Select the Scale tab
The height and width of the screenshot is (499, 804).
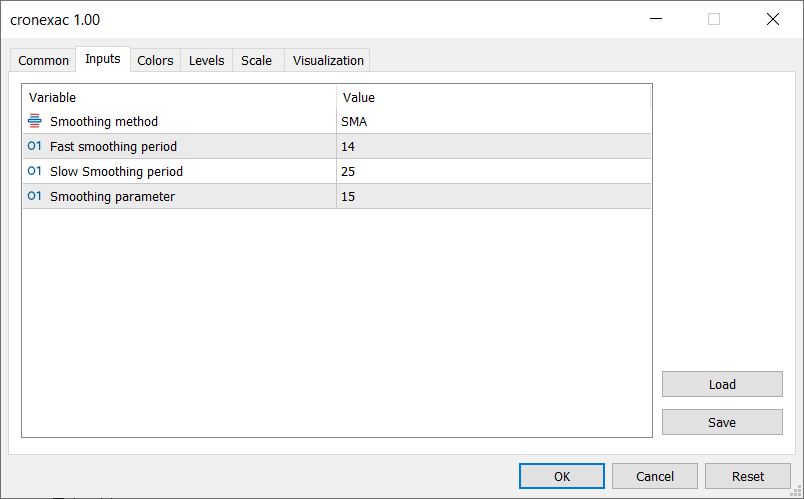point(256,61)
